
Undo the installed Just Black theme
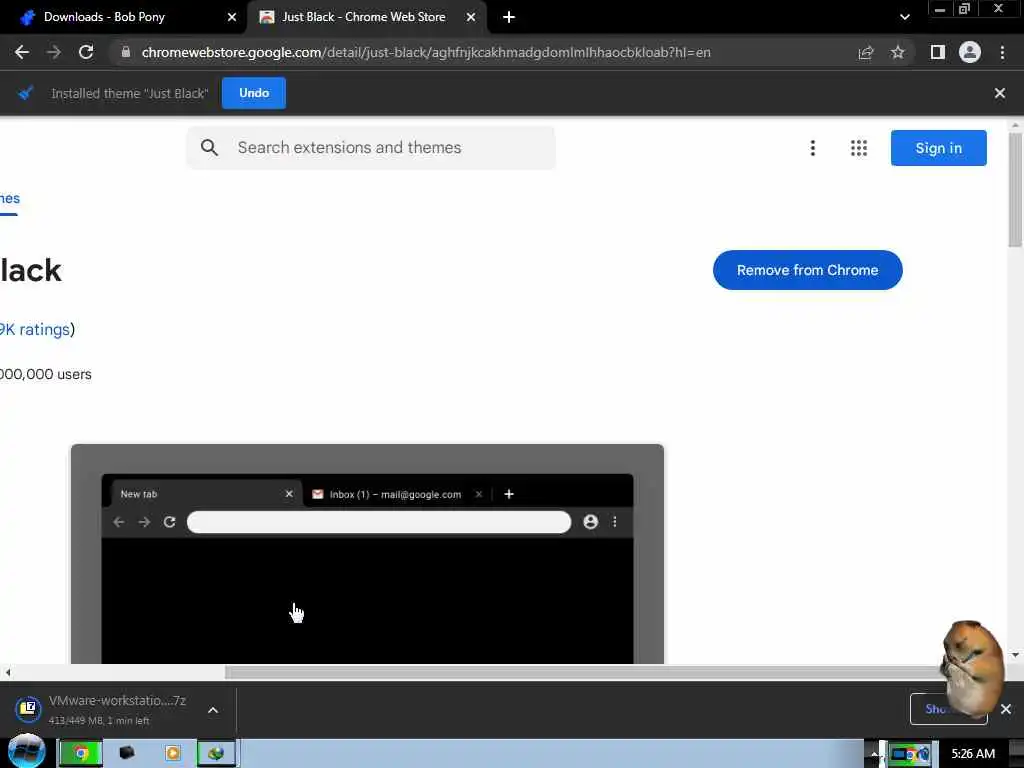pos(254,93)
